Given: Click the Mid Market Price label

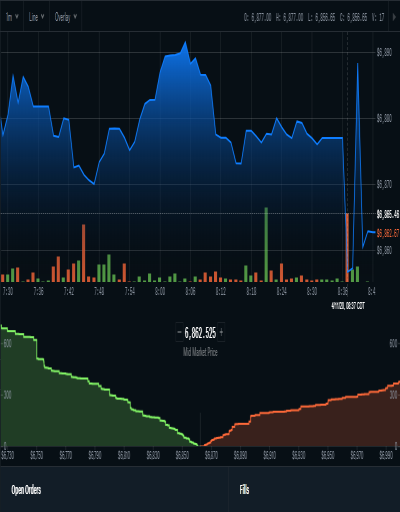Looking at the screenshot, I should click(x=200, y=352).
